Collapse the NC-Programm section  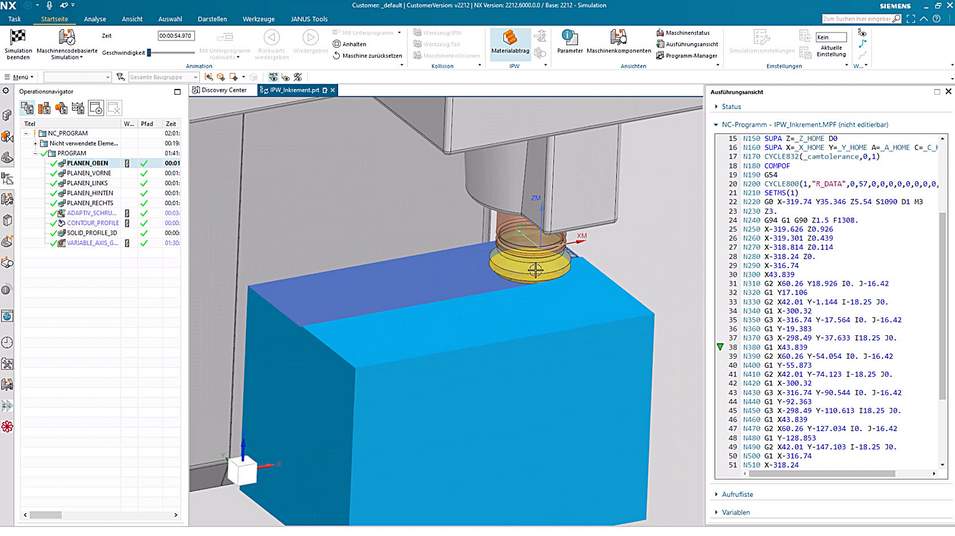click(x=716, y=125)
